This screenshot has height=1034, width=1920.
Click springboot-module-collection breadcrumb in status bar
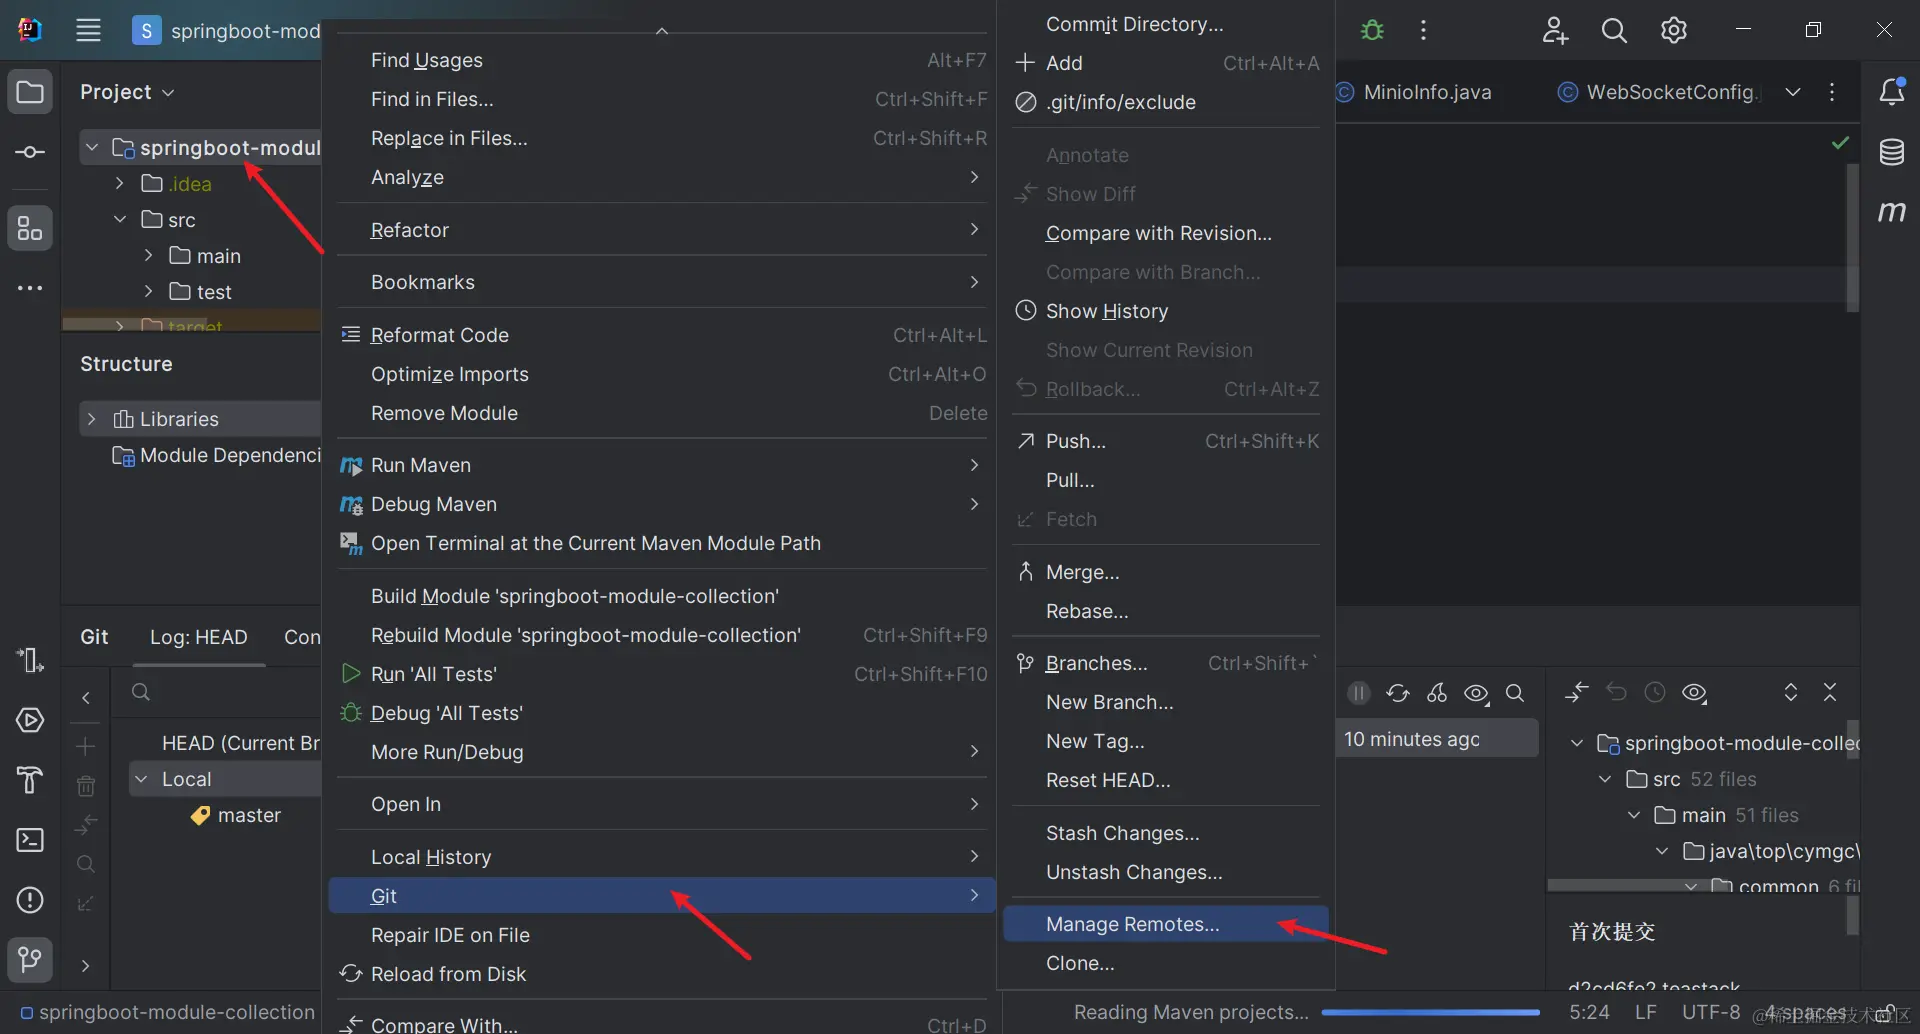pyautogui.click(x=168, y=1012)
